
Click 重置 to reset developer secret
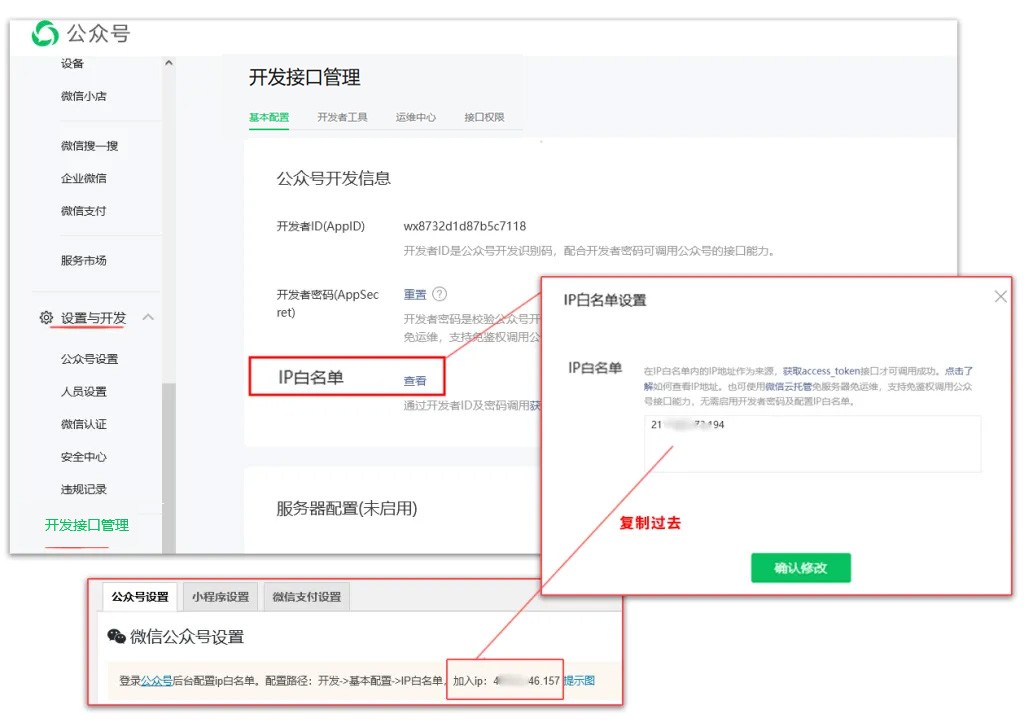pos(415,294)
